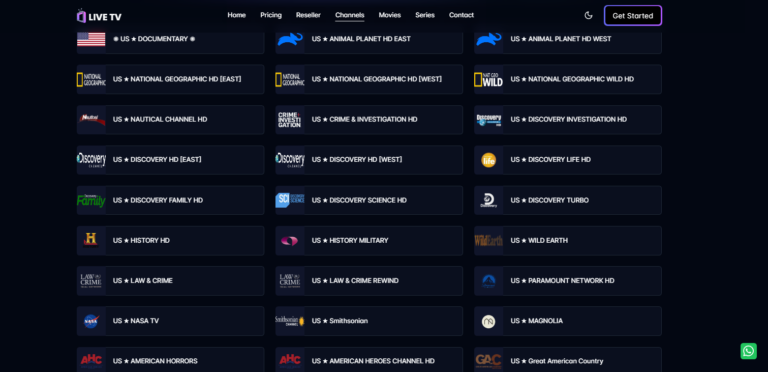Click the Nautical Channel logo
The image size is (768, 372).
(x=92, y=119)
